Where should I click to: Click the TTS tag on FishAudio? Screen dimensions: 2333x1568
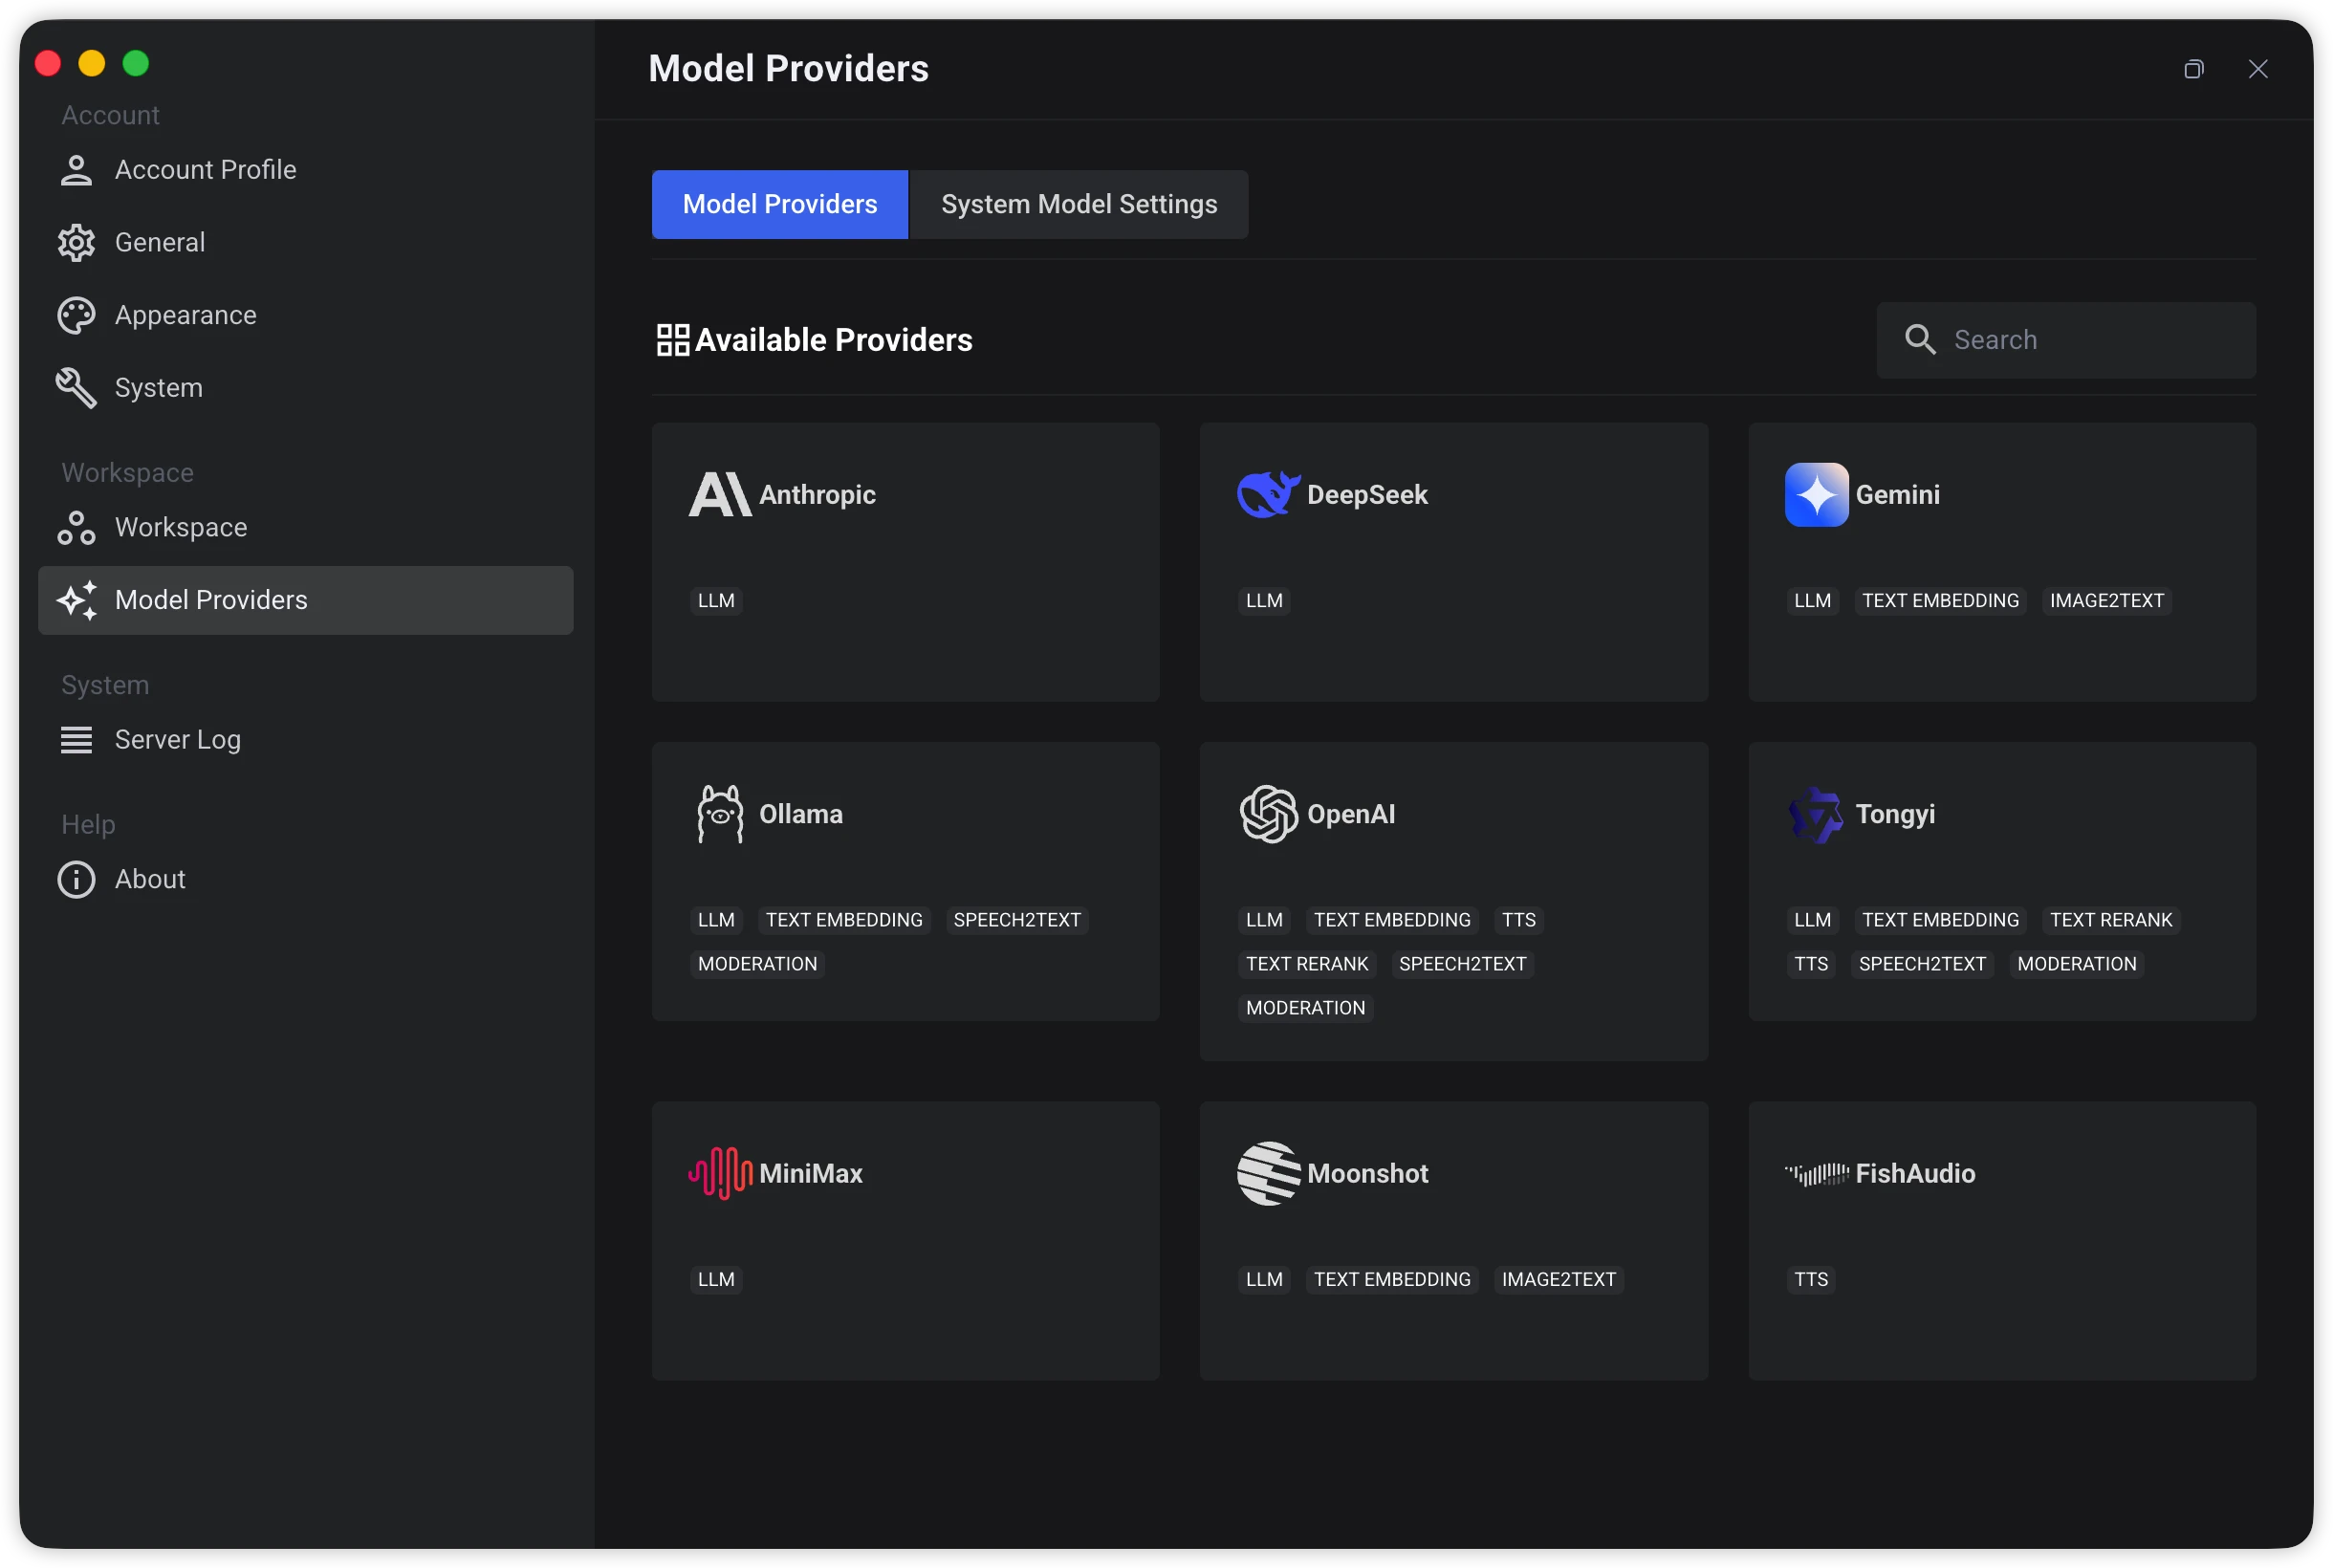(x=1811, y=1280)
